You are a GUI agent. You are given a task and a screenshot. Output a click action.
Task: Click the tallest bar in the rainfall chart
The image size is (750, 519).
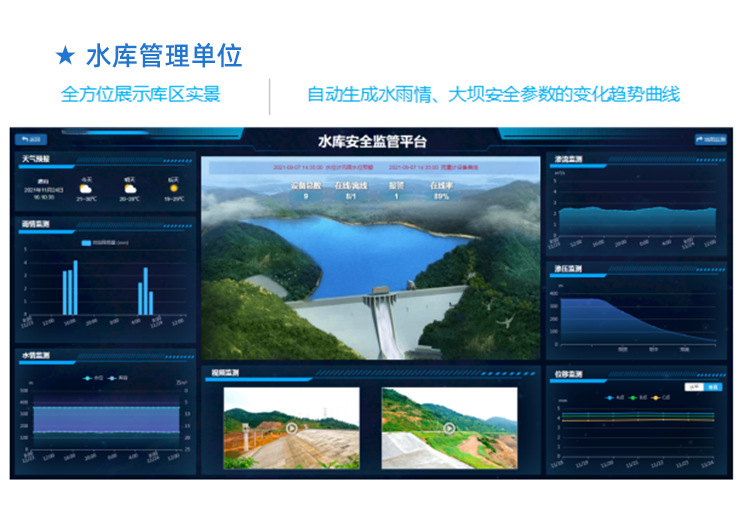[x=76, y=287]
